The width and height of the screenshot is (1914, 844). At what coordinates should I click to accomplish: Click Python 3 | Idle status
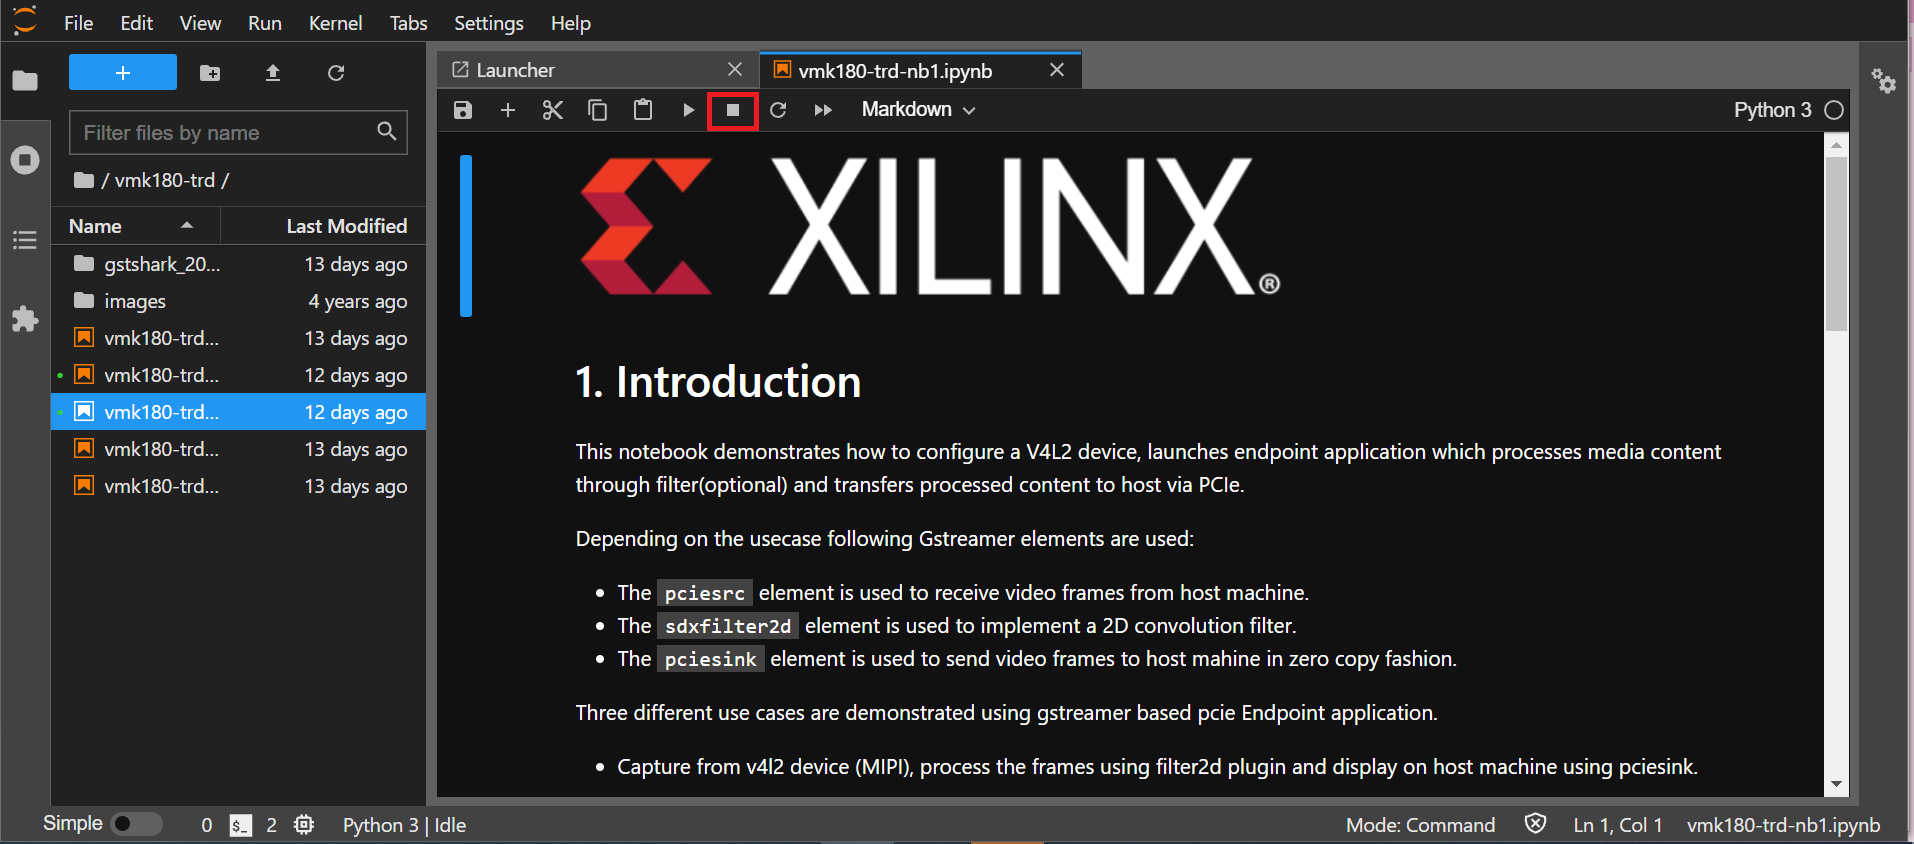404,825
